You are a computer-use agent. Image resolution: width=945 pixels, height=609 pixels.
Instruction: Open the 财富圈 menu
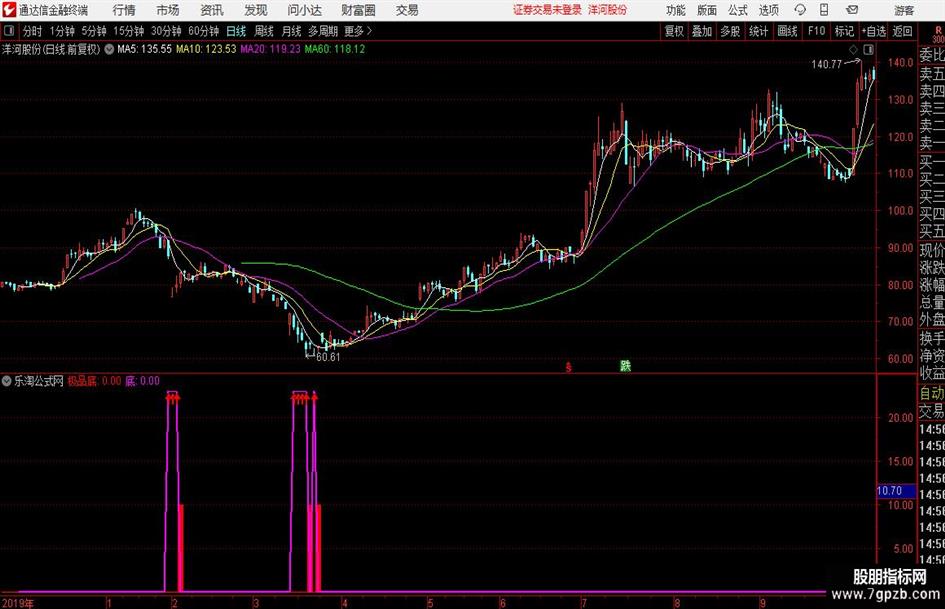coord(358,10)
